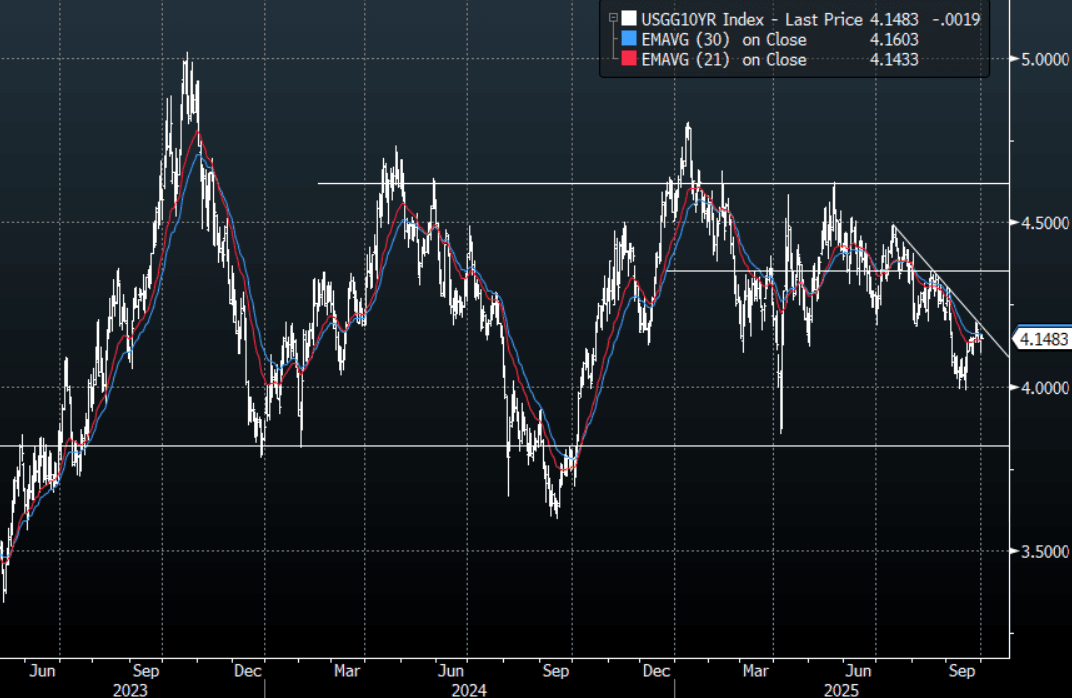This screenshot has width=1072, height=698.
Task: Click the red EMAVG (21) swatch
Action: 627,60
